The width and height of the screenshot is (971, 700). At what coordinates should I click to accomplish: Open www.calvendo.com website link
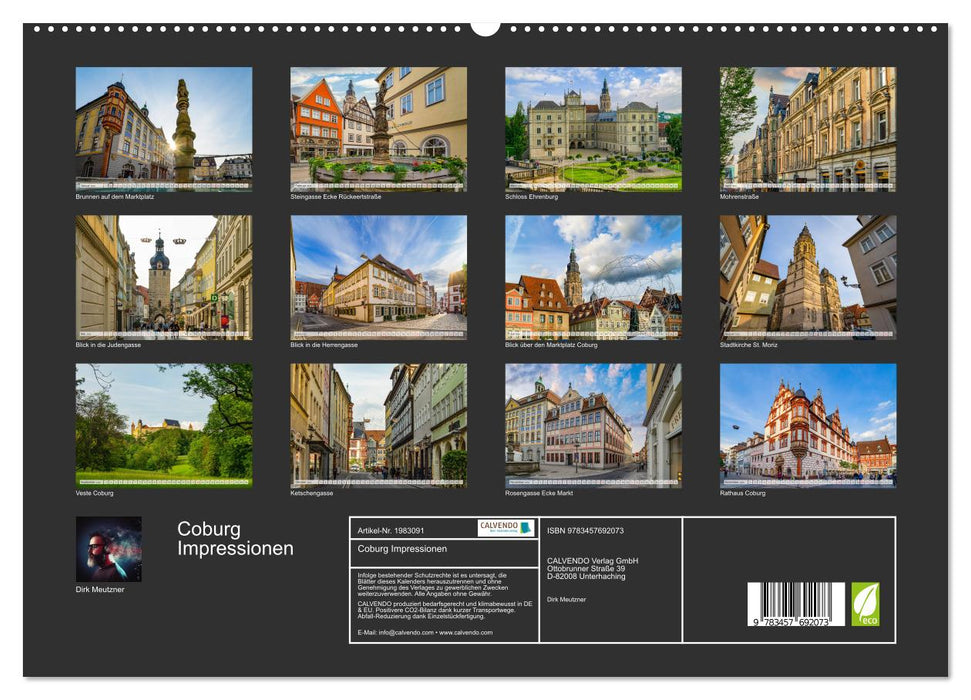coord(466,633)
